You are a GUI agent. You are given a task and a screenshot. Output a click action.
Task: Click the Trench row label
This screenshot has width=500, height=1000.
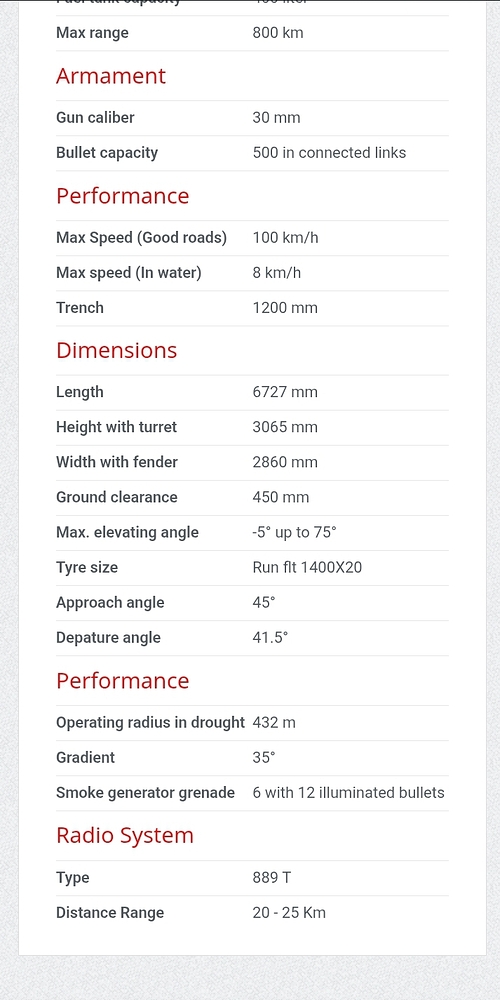pos(80,307)
